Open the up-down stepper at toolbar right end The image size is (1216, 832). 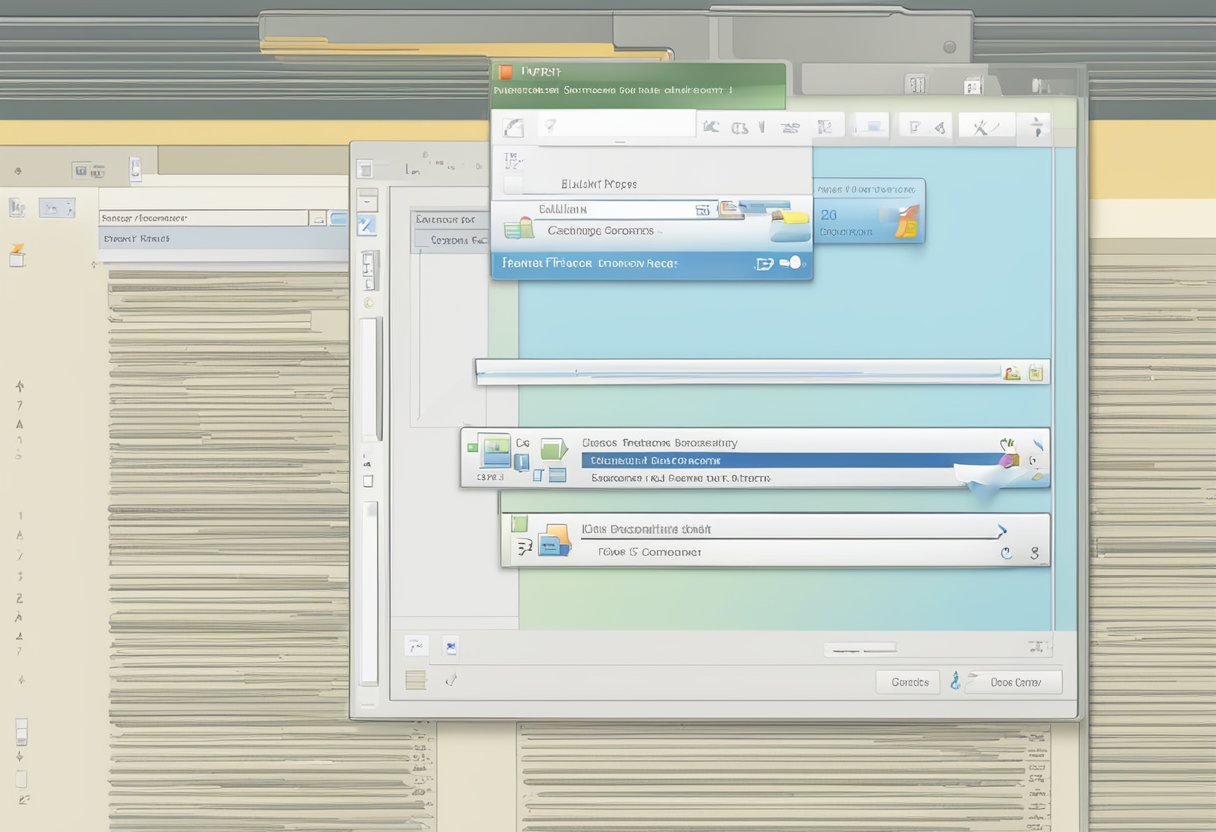1037,126
